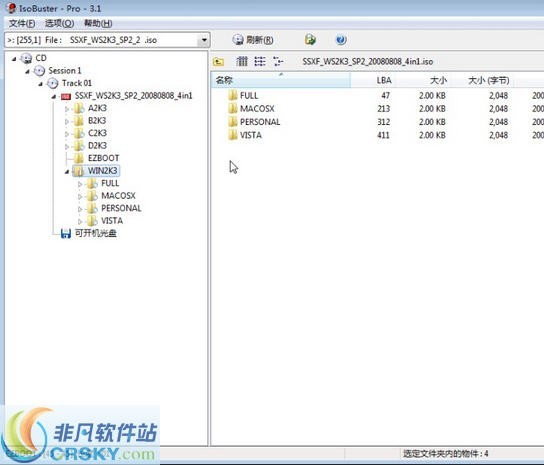Select the B2K3 folder icon
544x465 pixels.
(79, 121)
